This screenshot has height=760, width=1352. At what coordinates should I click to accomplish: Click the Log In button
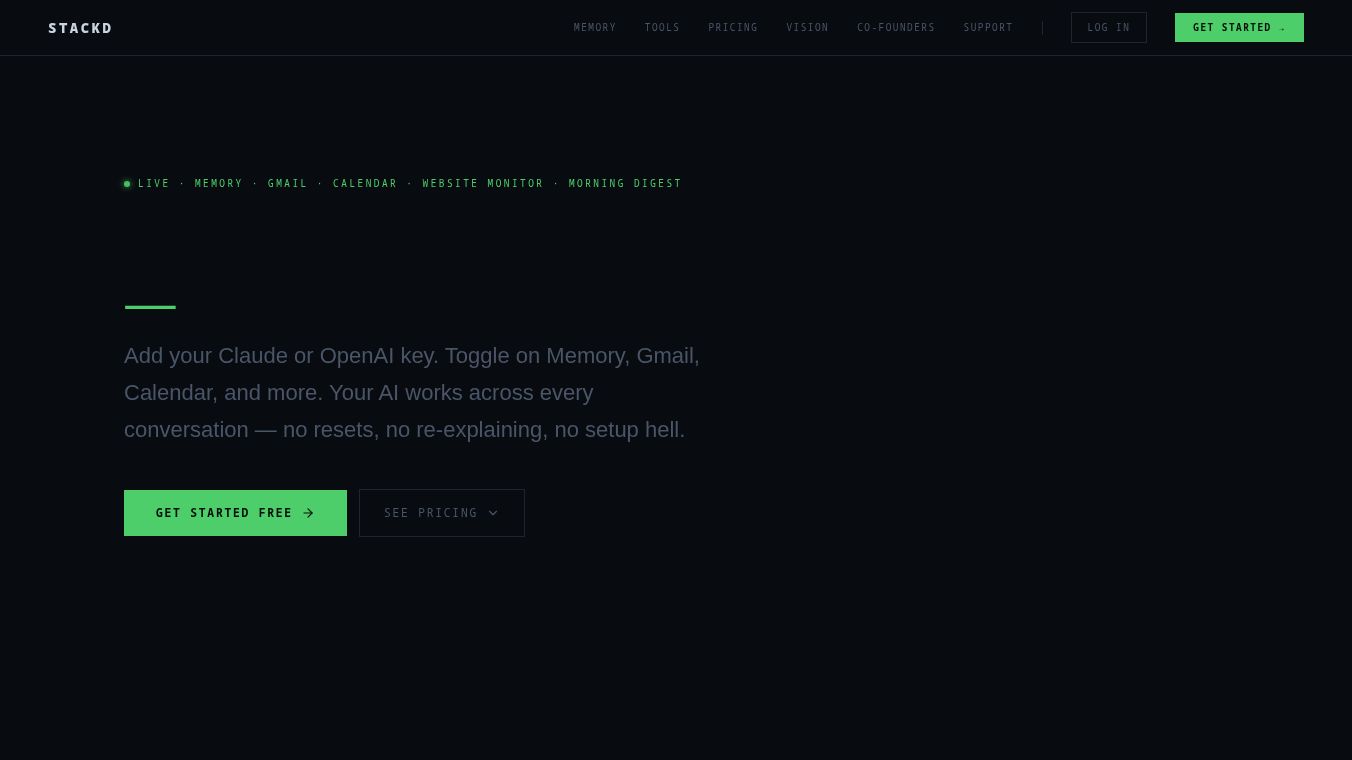pyautogui.click(x=1109, y=28)
